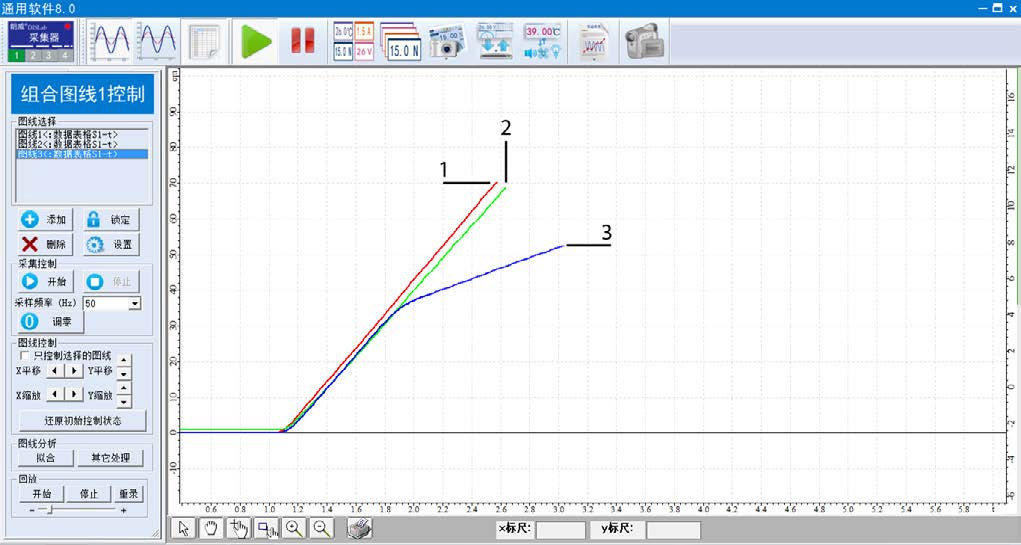Screen dimensions: 1021x545
Task: Select 图线2 in the curve list
Action: coord(67,143)
